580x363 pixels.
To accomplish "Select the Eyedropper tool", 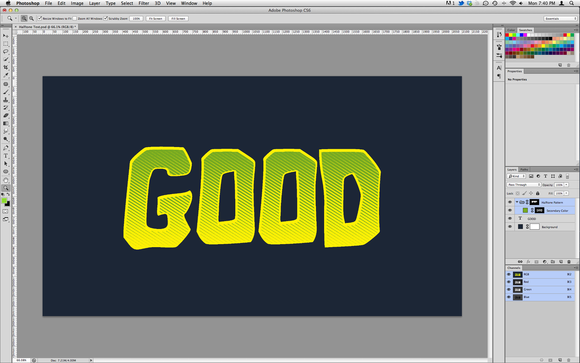I will [6, 75].
